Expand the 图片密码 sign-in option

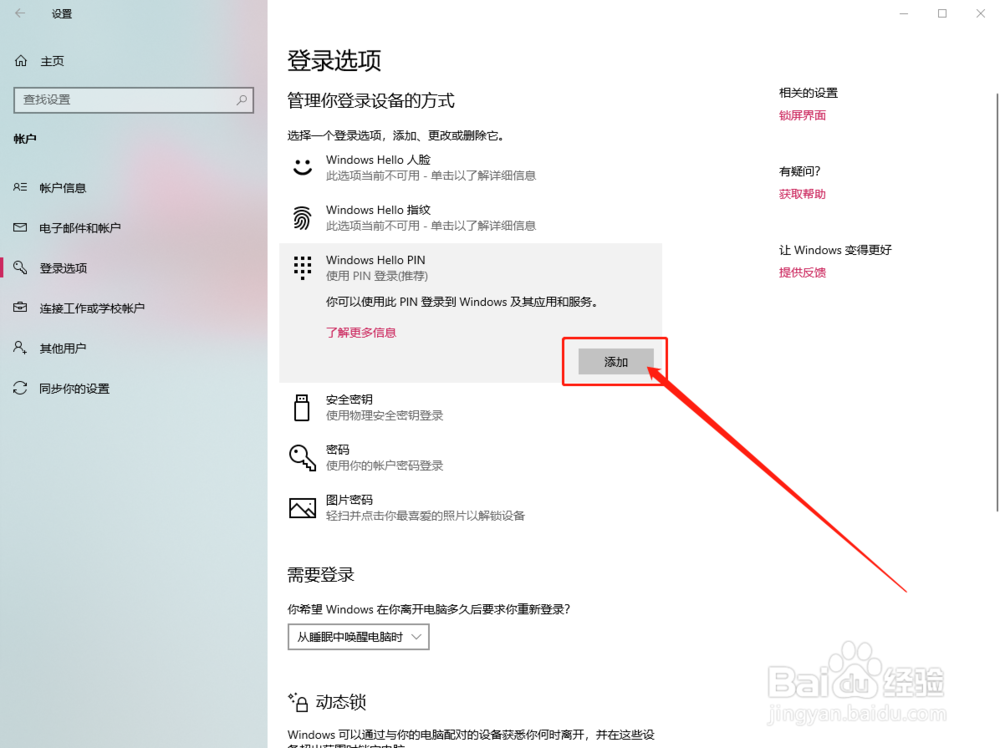tap(471, 508)
